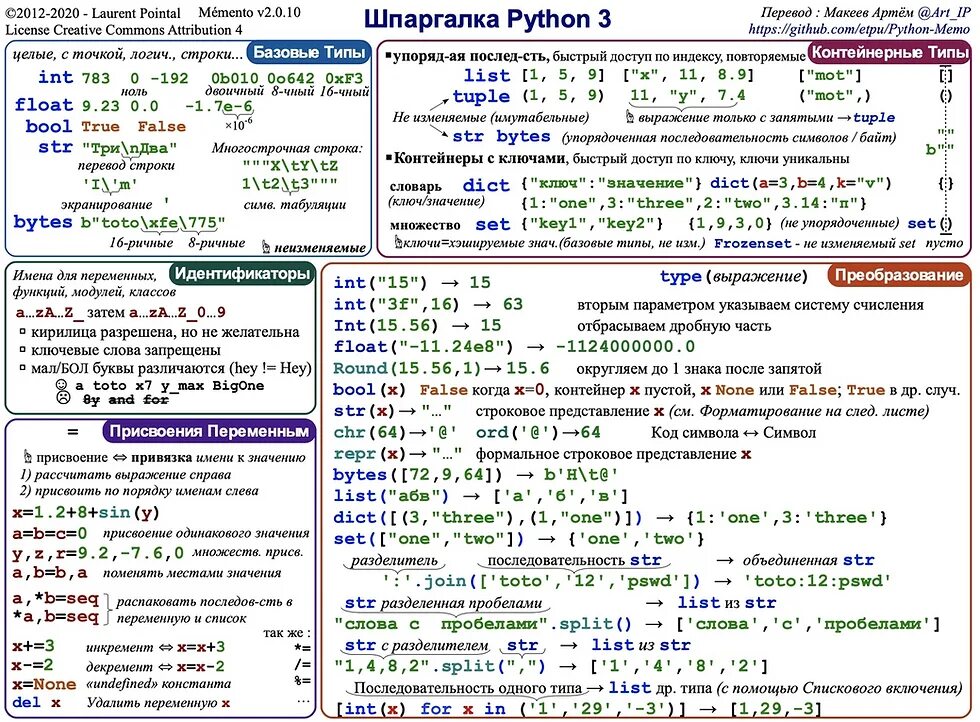This screenshot has height=722, width=980.
Task: Click the float("-11.24e8") example
Action: (423, 347)
